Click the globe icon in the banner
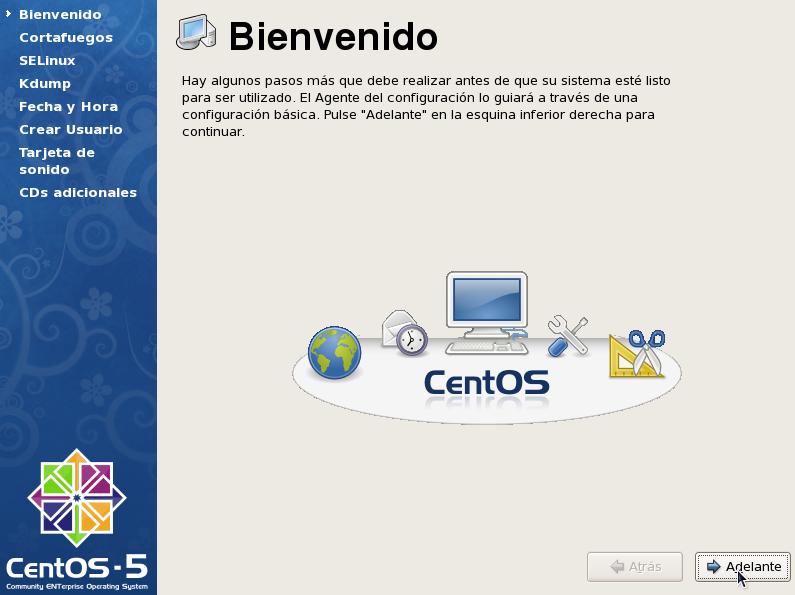Viewport: 795px width, 595px height. [335, 353]
